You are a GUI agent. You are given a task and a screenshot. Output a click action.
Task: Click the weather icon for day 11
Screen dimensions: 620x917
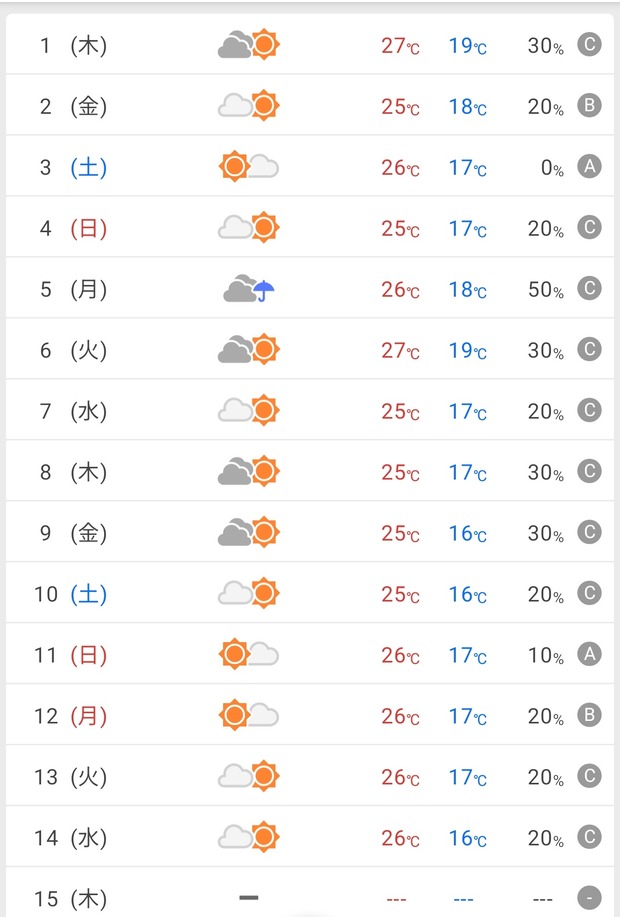pyautogui.click(x=249, y=654)
